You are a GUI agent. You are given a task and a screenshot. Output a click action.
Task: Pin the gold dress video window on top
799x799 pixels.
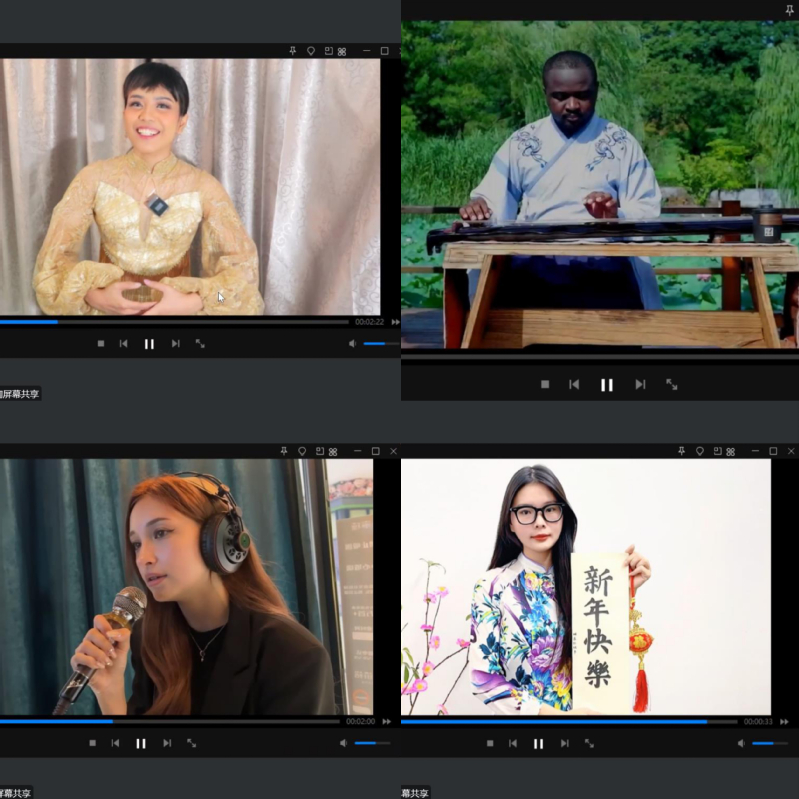292,51
